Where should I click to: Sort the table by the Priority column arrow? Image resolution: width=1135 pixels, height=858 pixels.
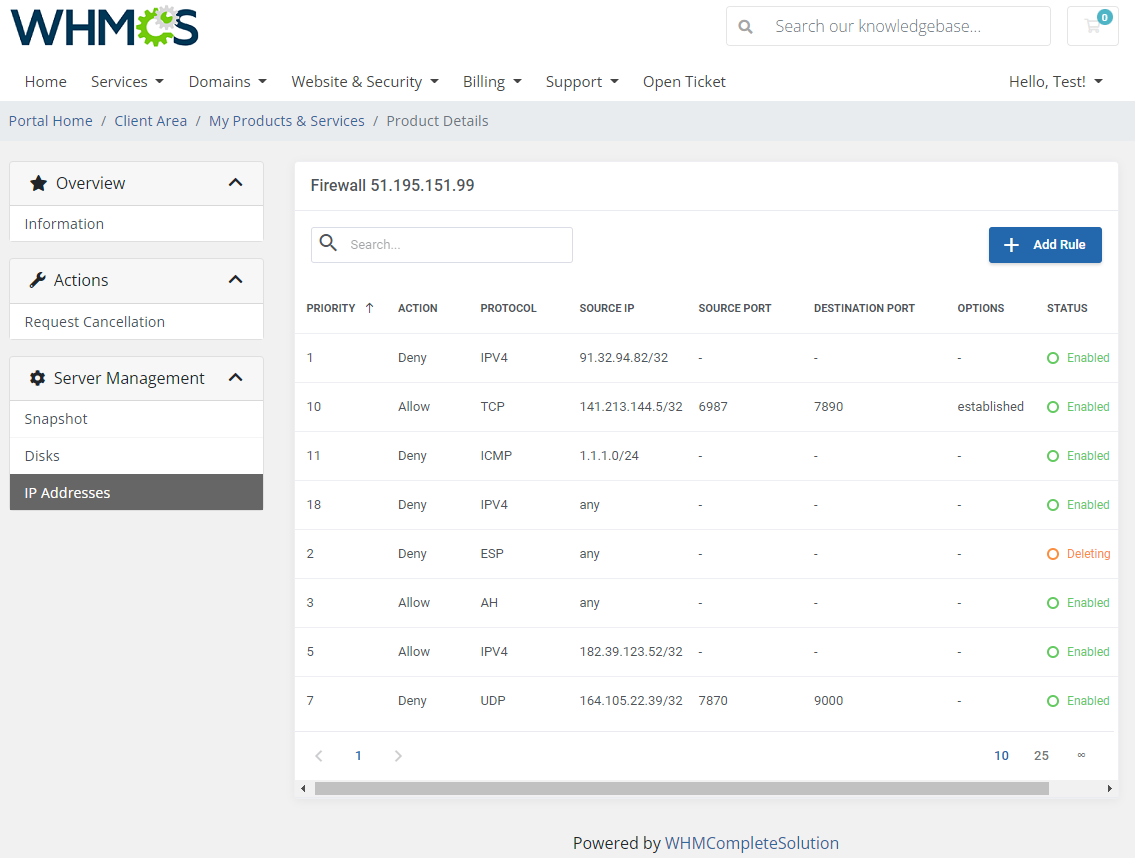click(370, 308)
